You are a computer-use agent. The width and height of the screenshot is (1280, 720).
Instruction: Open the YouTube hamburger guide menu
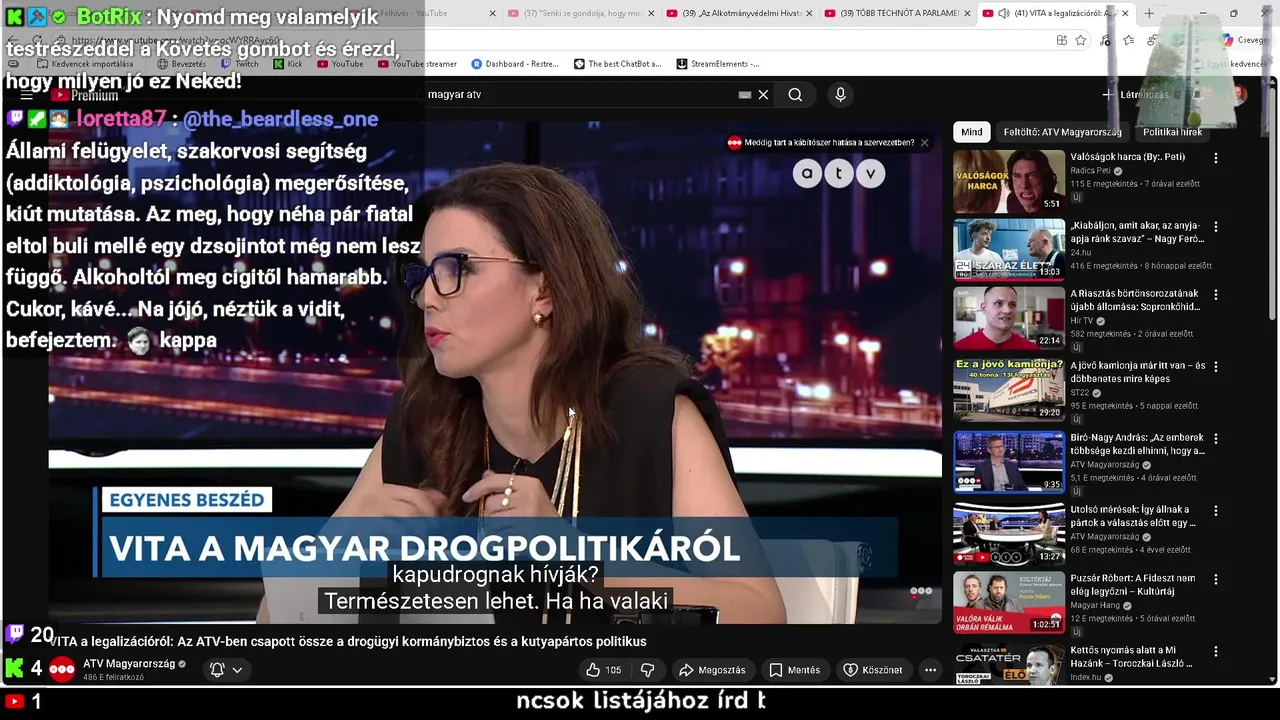pos(27,95)
